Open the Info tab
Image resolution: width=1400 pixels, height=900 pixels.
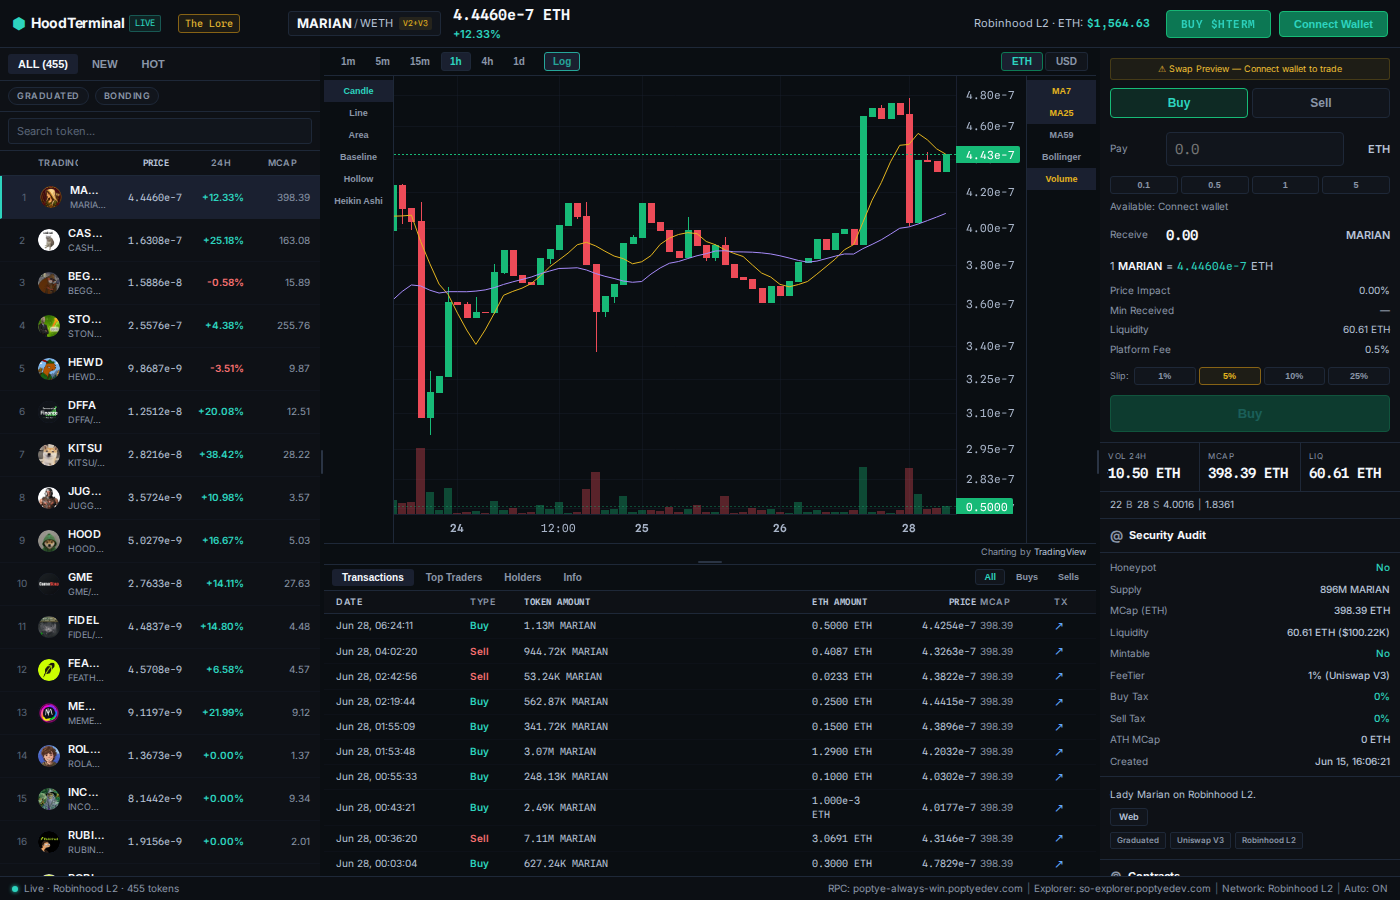(572, 577)
